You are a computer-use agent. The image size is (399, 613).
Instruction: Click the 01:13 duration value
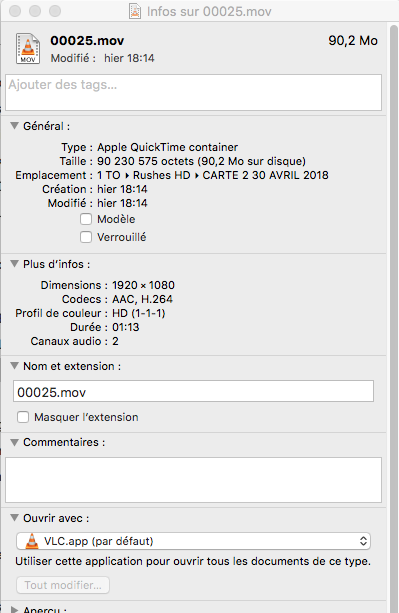[125, 327]
